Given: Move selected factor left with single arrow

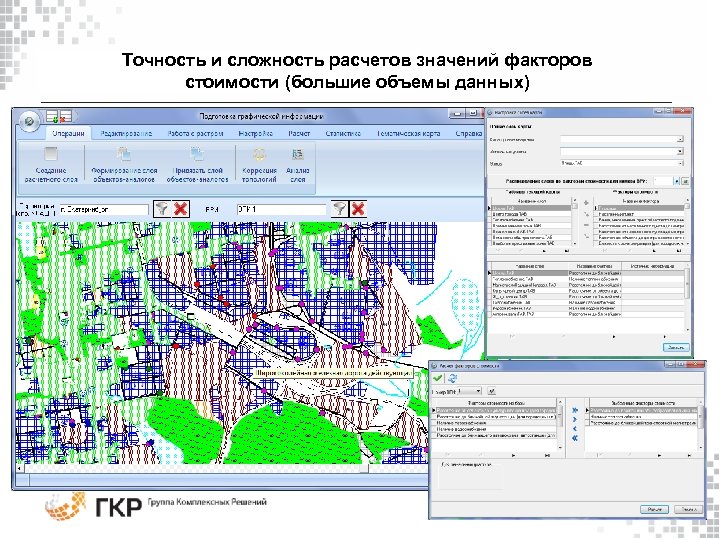Looking at the screenshot, I should tap(574, 428).
